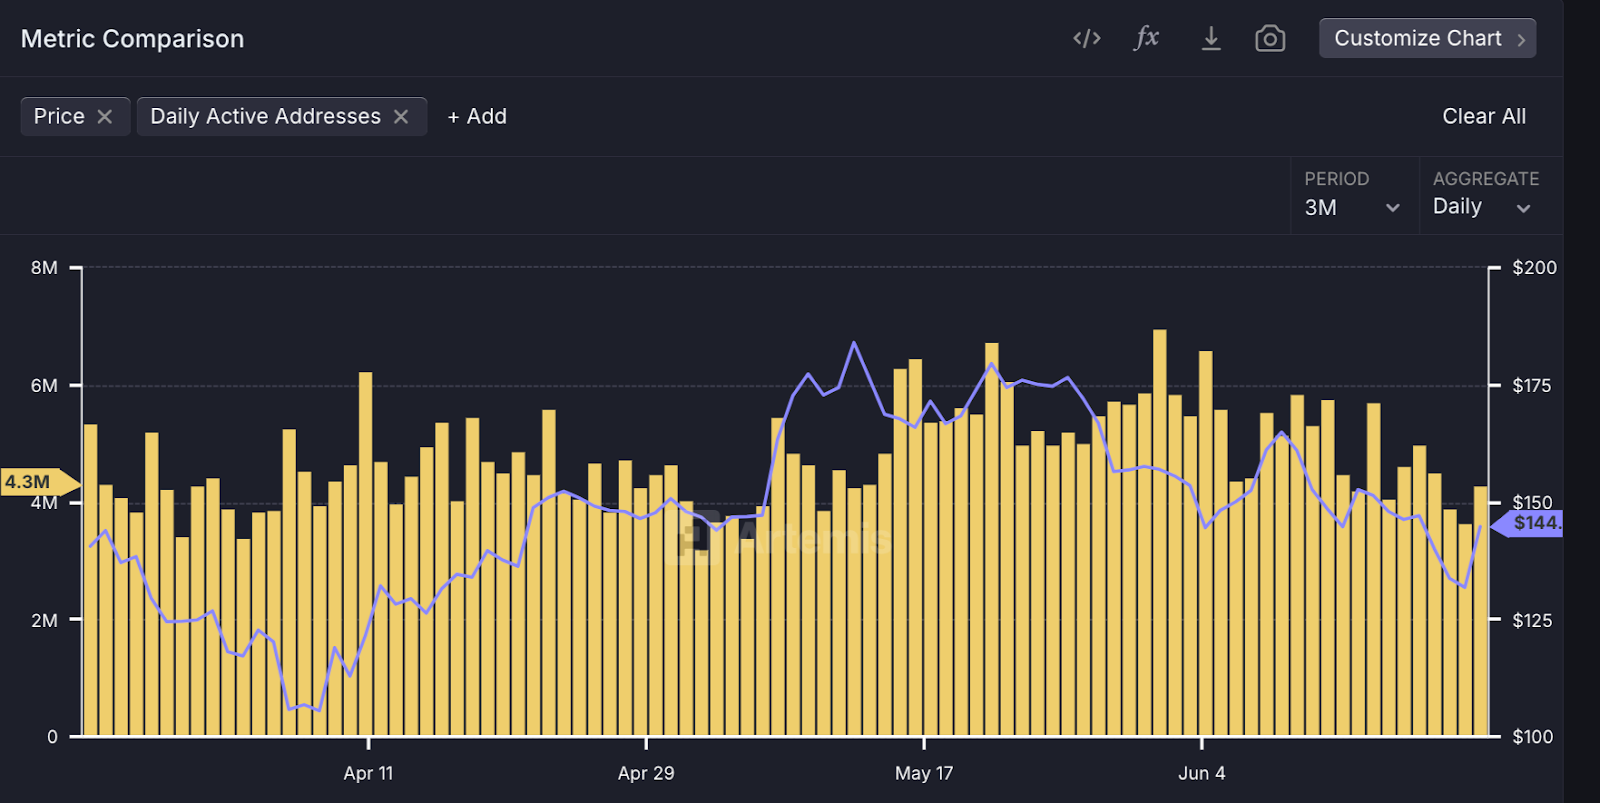Clear all selected metrics
The image size is (1600, 803).
pos(1484,117)
